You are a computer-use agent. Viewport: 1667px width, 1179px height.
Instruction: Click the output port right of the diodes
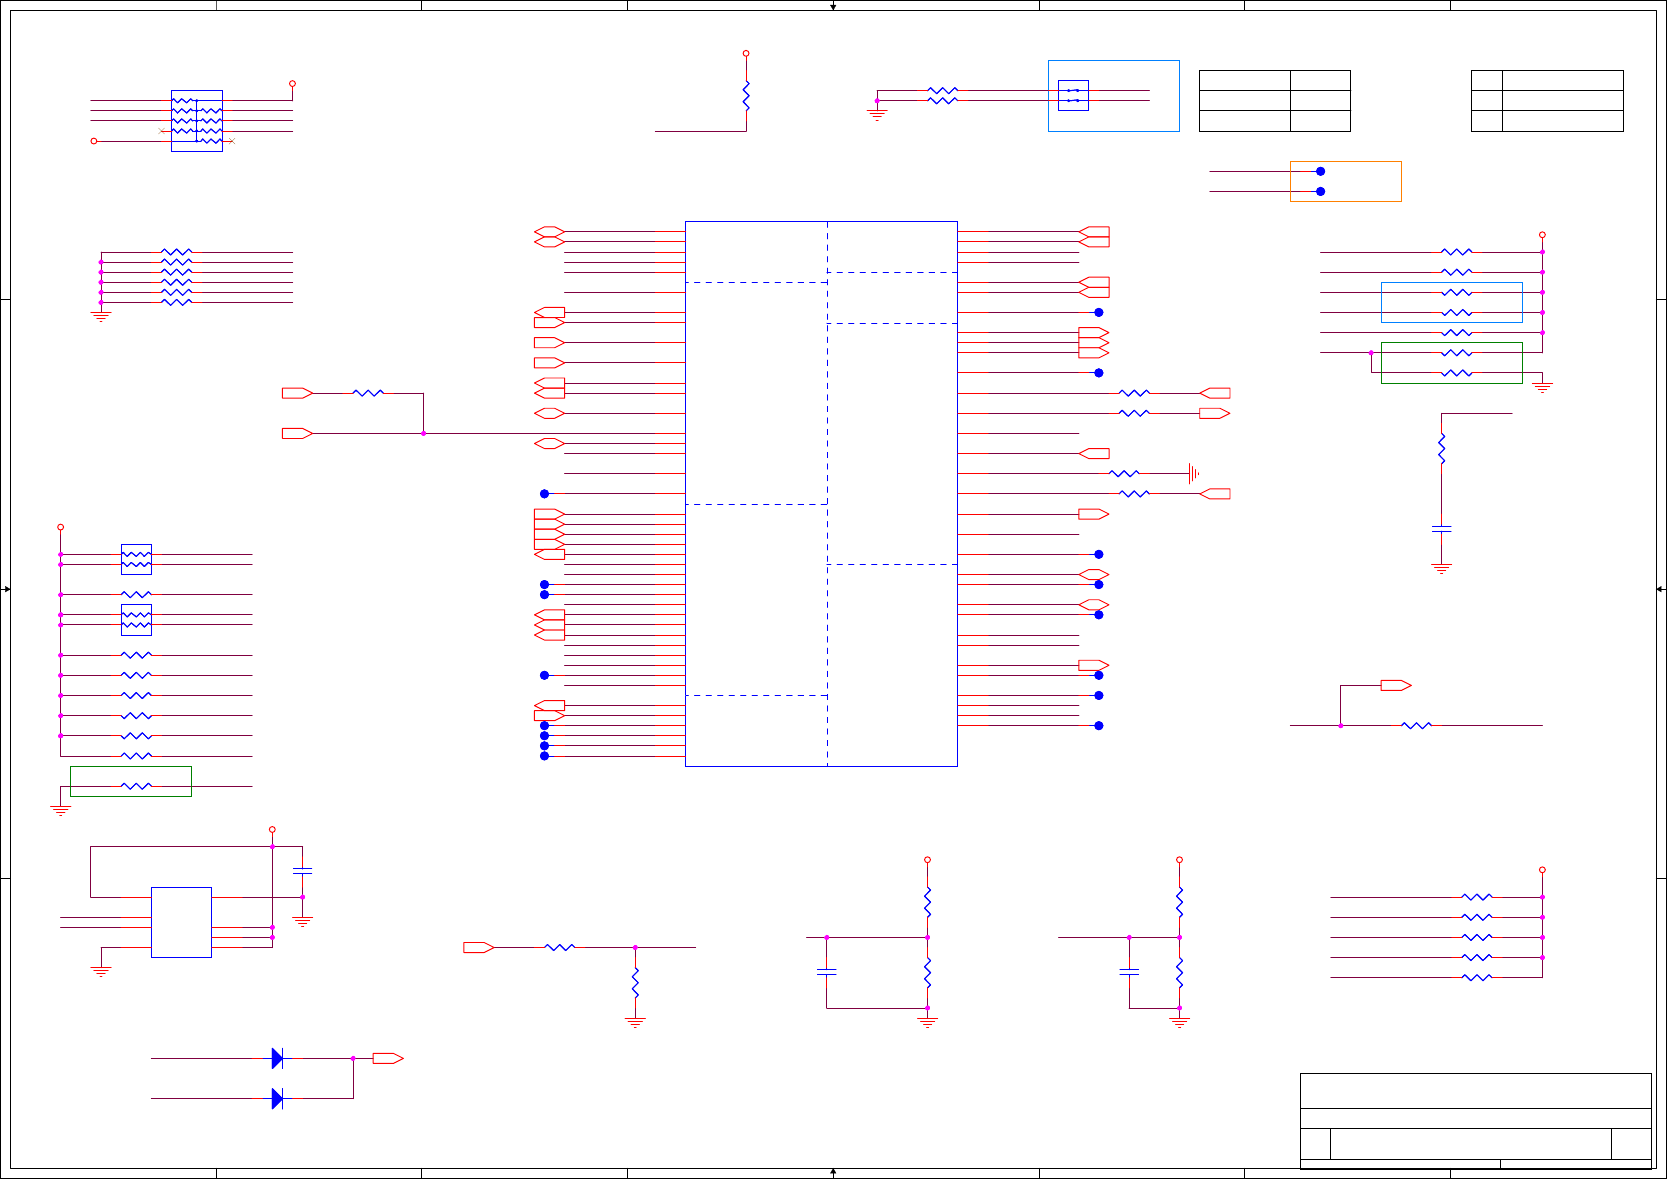pyautogui.click(x=388, y=1058)
